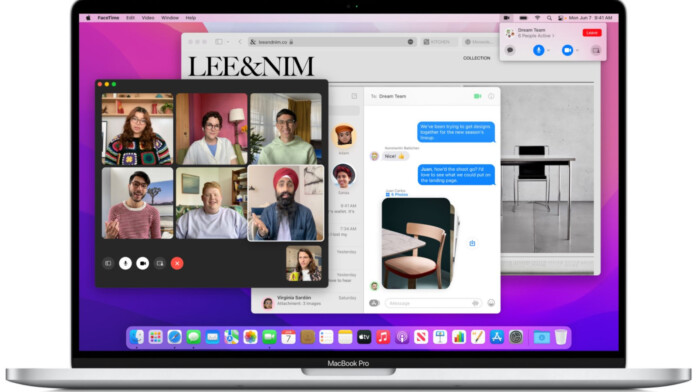The height and width of the screenshot is (392, 696).
Task: Mute microphone in FaceTime call window
Action: click(125, 263)
